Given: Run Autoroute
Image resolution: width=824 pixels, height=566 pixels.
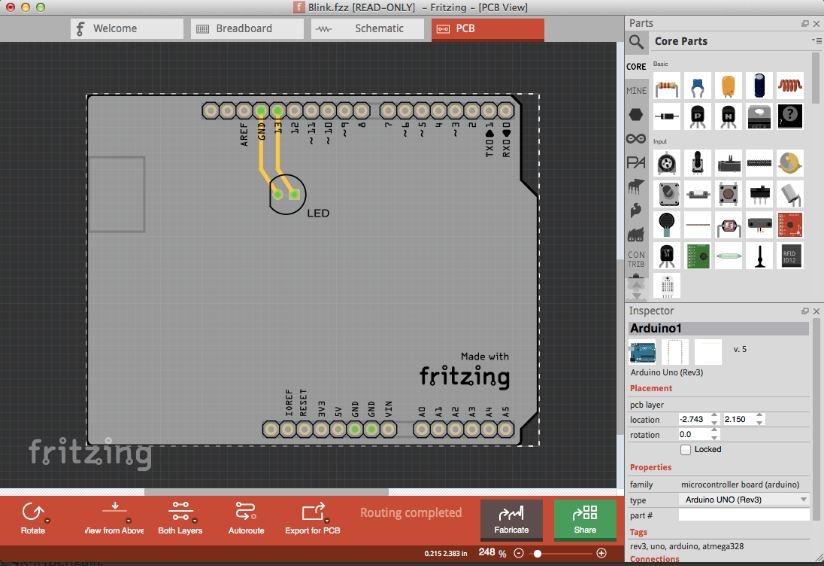Looking at the screenshot, I should [x=246, y=518].
